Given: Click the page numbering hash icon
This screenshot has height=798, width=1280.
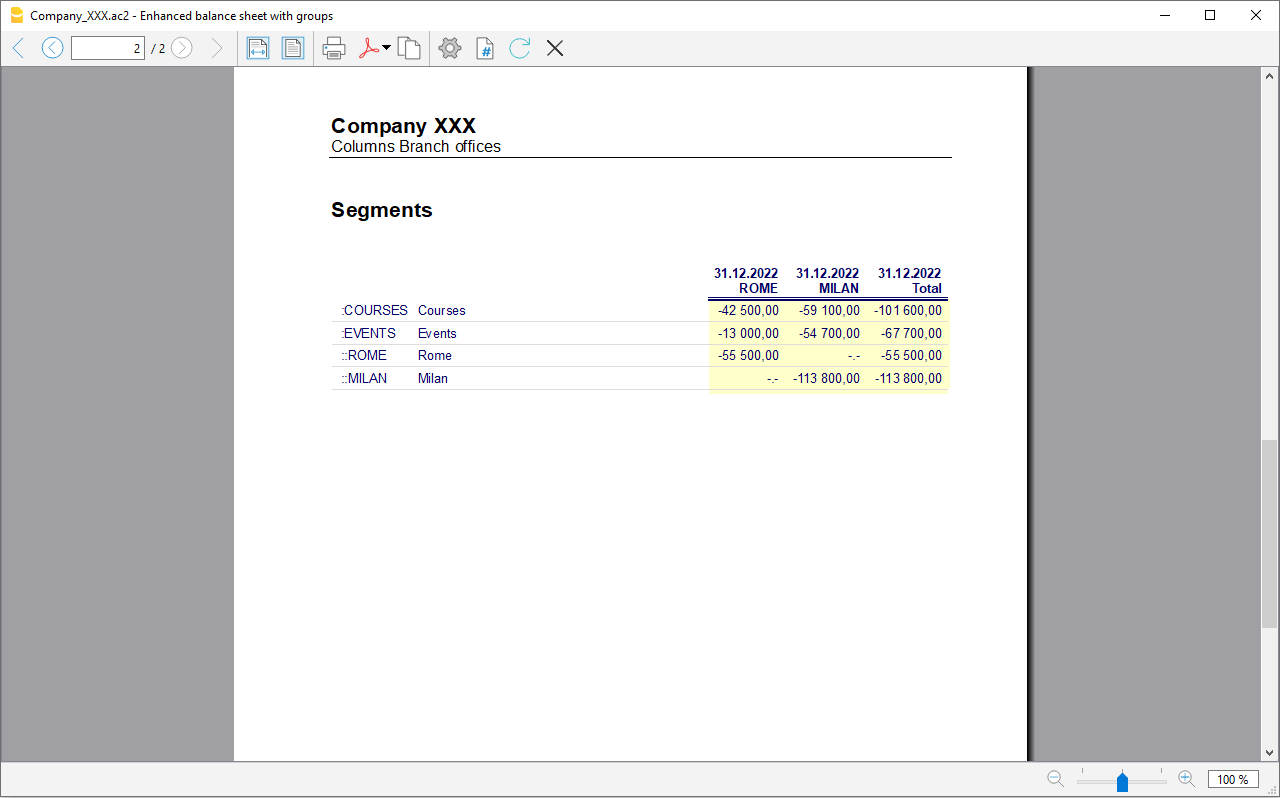Looking at the screenshot, I should (x=485, y=48).
